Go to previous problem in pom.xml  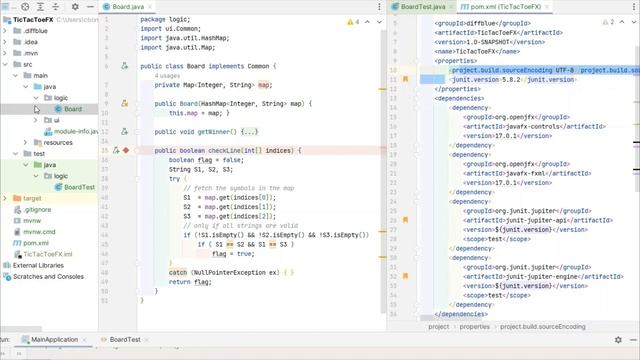622,22
